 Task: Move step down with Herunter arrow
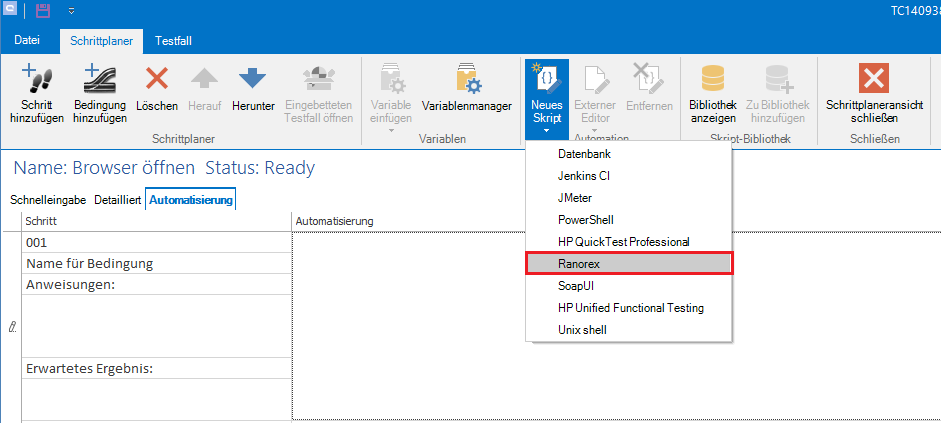253,80
